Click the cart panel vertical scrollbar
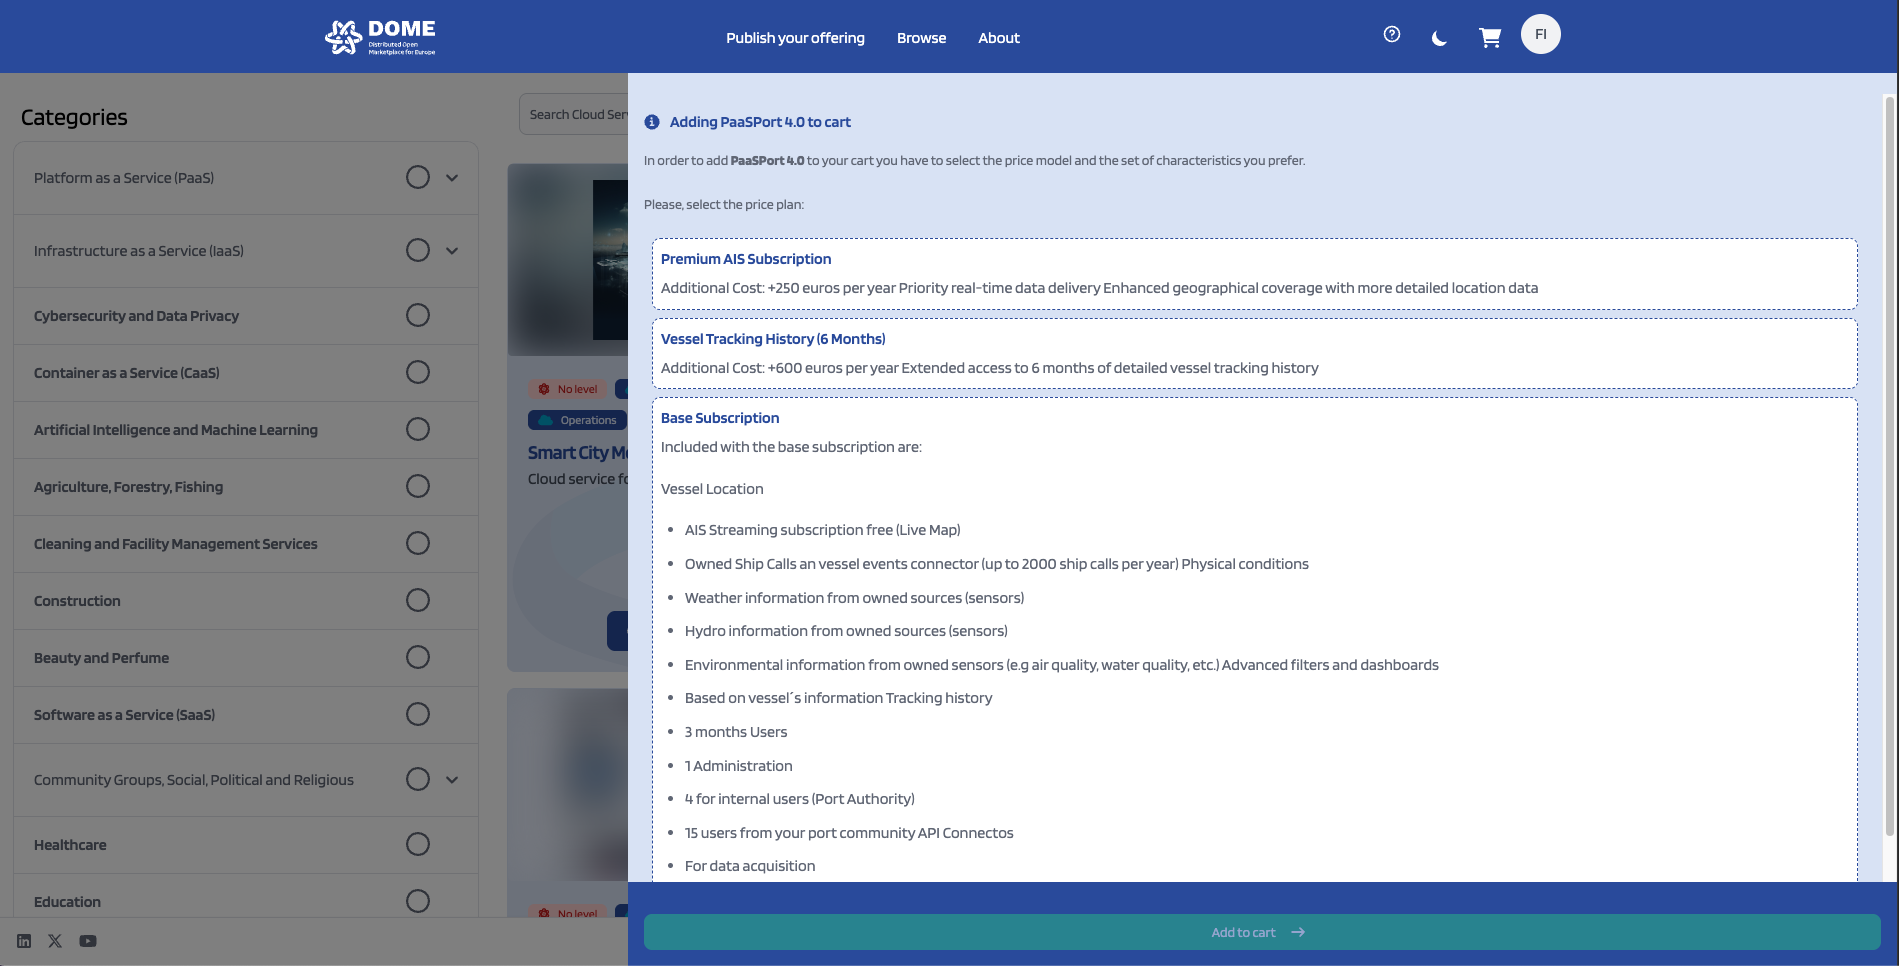The height and width of the screenshot is (966, 1899). [x=1889, y=465]
